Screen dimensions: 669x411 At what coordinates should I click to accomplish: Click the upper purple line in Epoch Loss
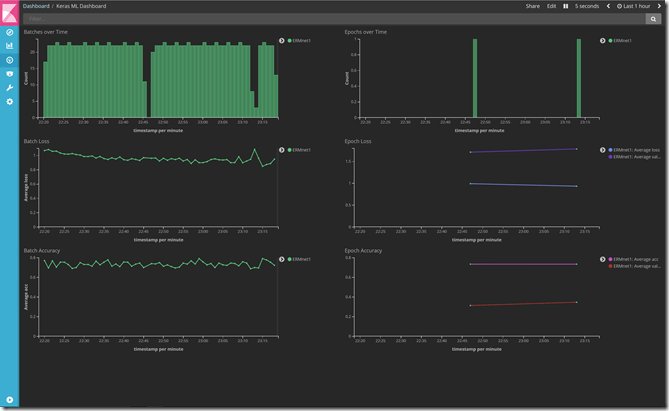coord(524,150)
